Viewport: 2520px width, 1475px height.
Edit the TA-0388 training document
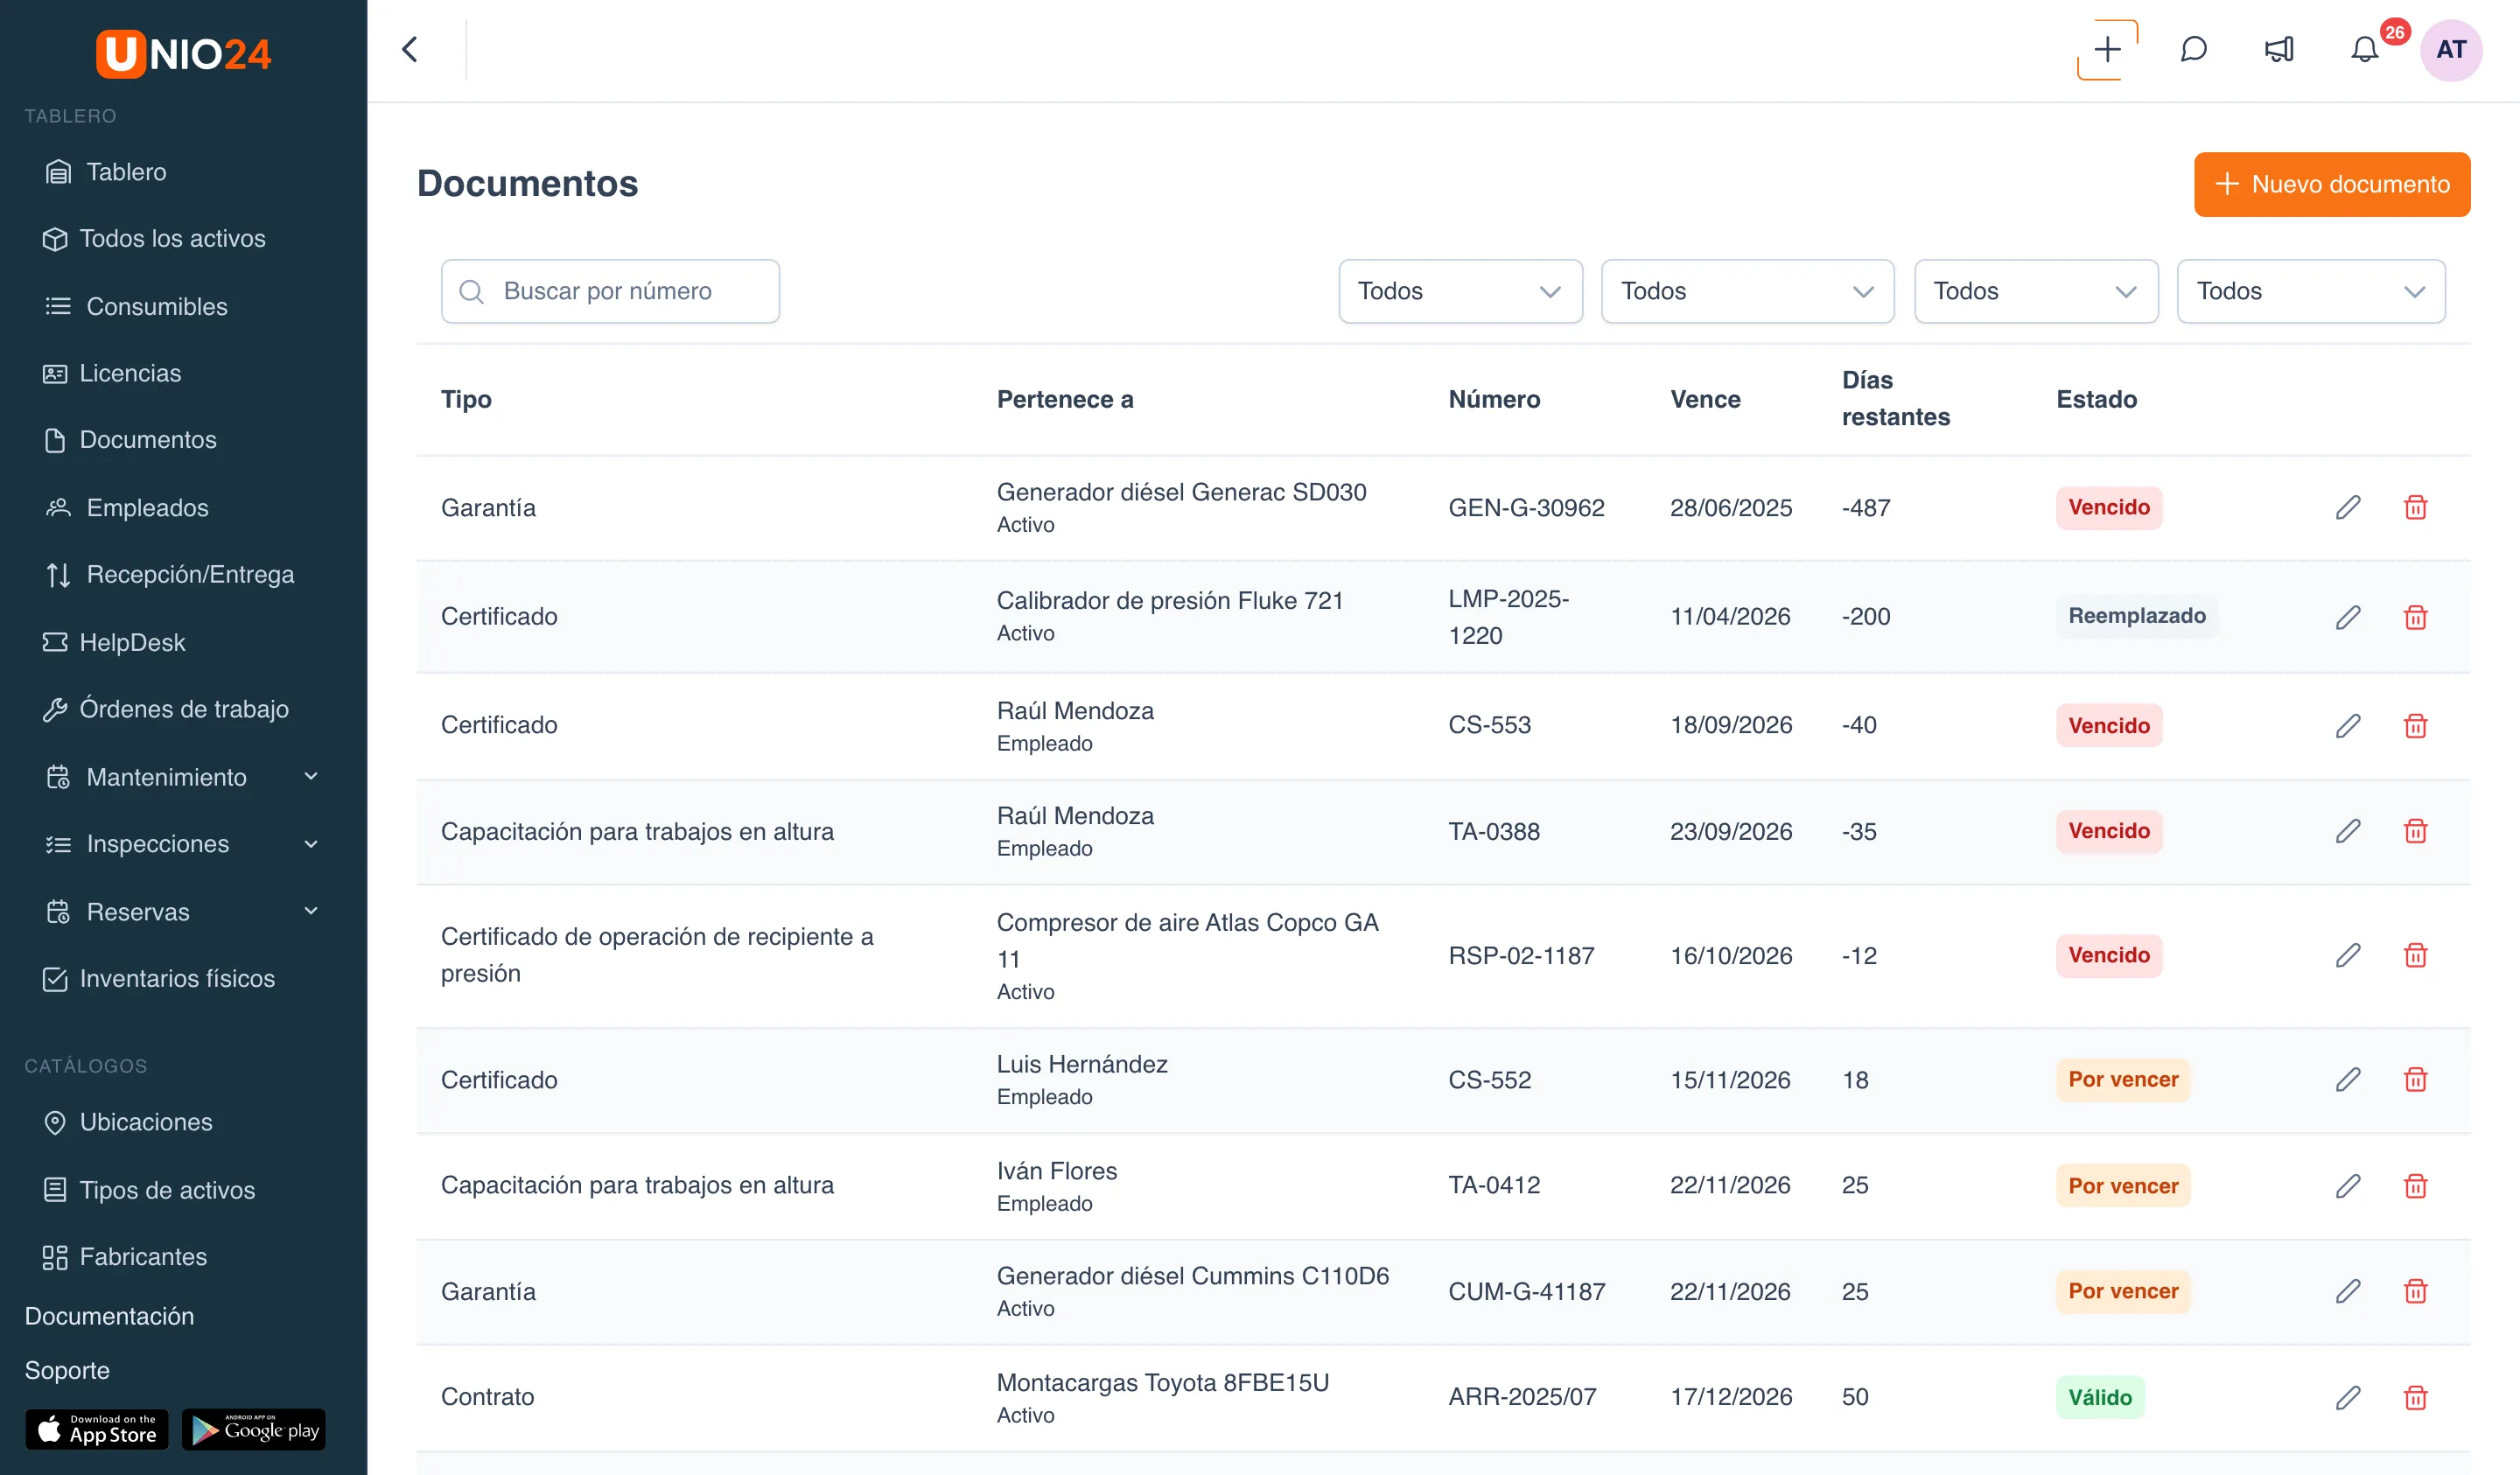tap(2348, 831)
